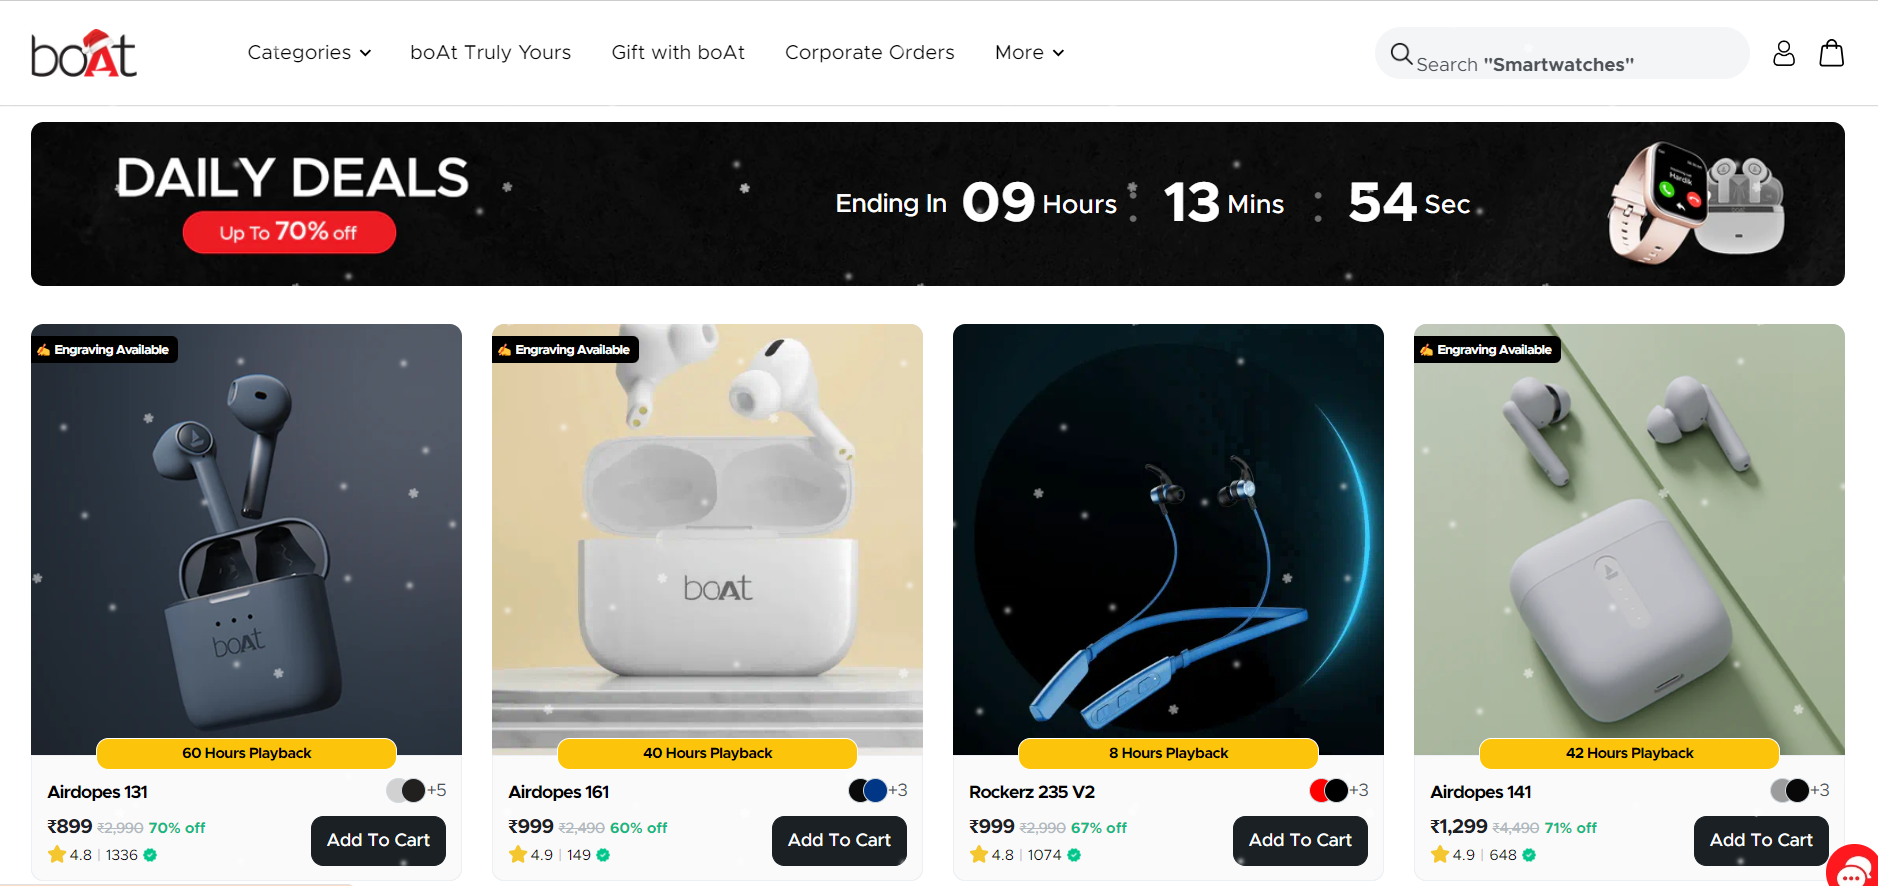Add Airdopes 161 to cart
Image resolution: width=1878 pixels, height=886 pixels.
[839, 841]
